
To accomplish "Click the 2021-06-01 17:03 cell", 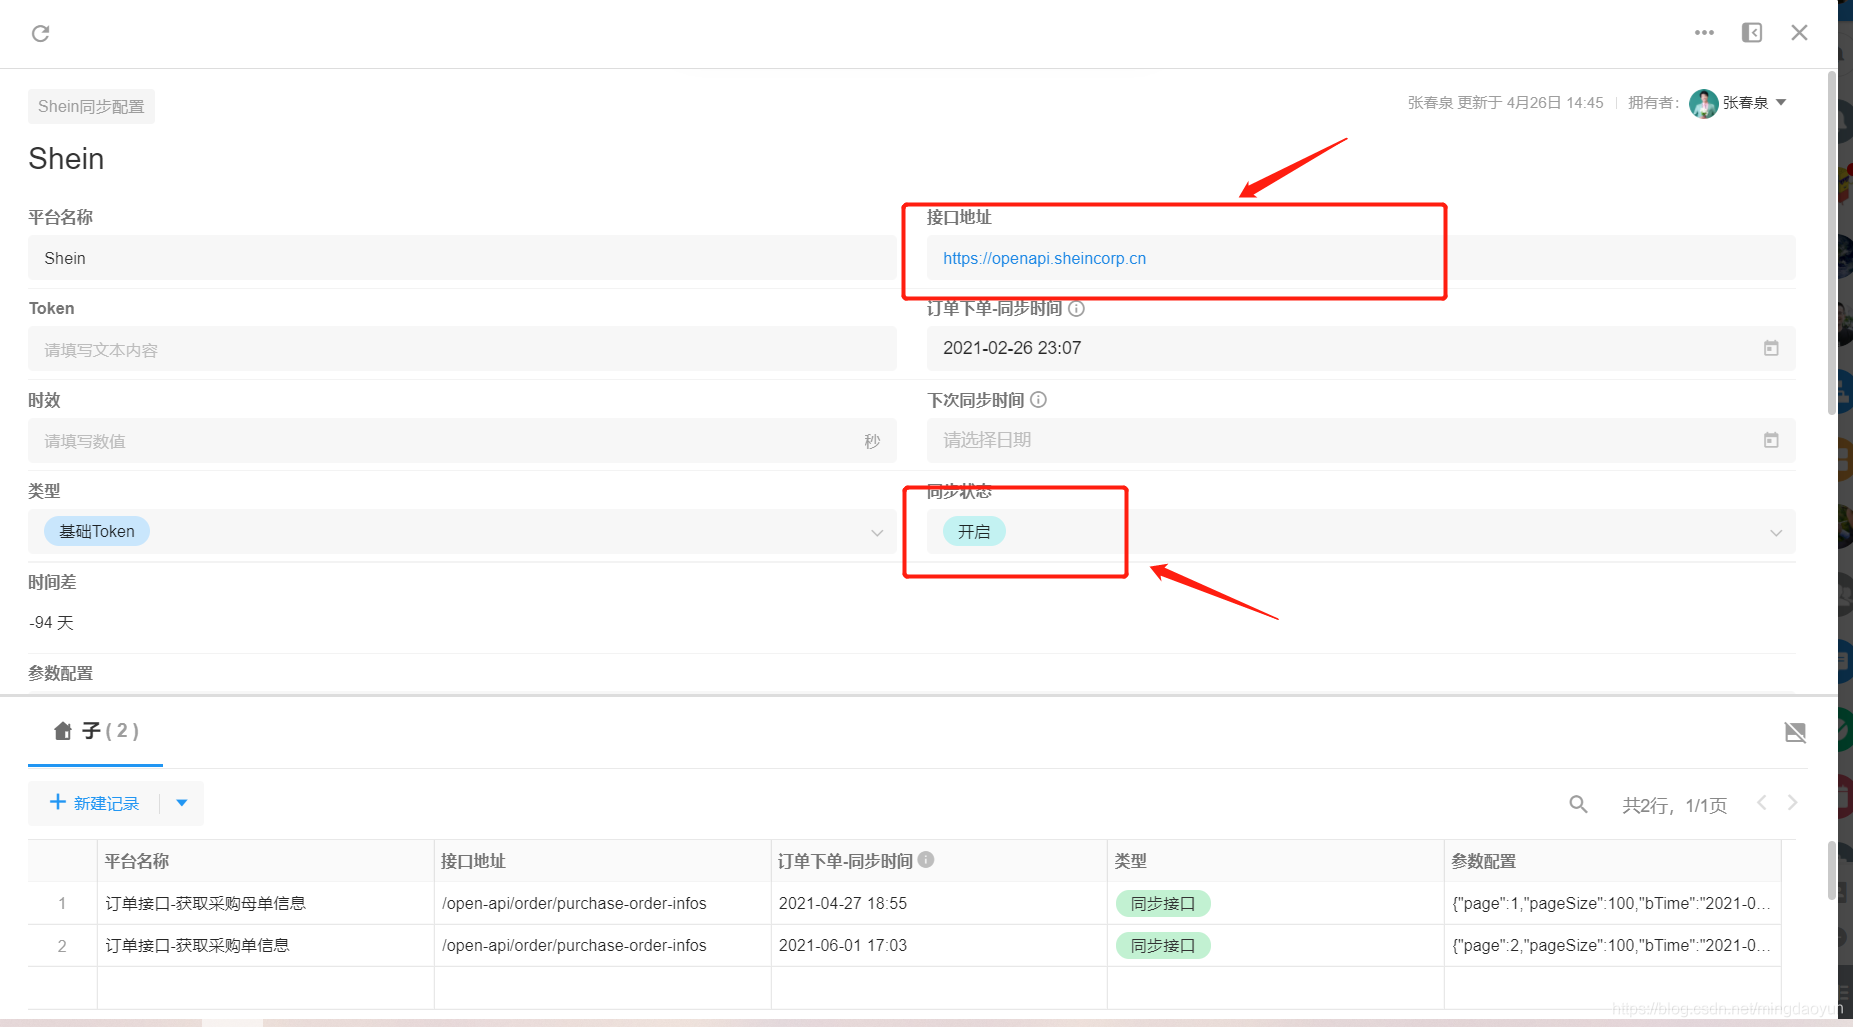I will [x=939, y=945].
